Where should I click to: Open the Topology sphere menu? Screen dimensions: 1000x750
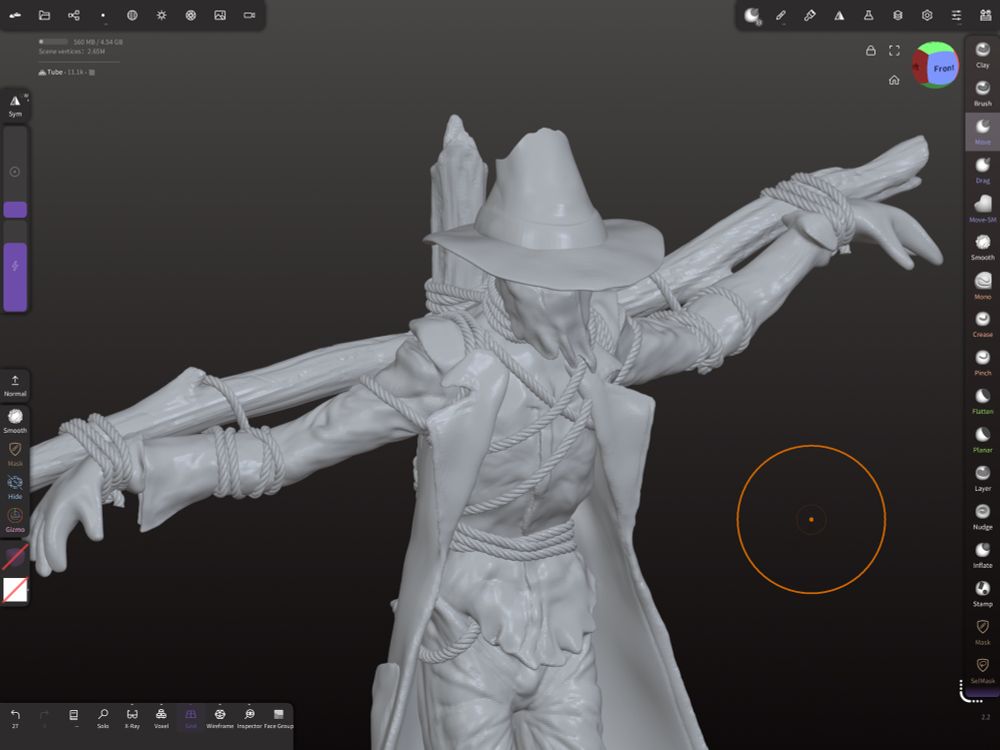[132, 15]
